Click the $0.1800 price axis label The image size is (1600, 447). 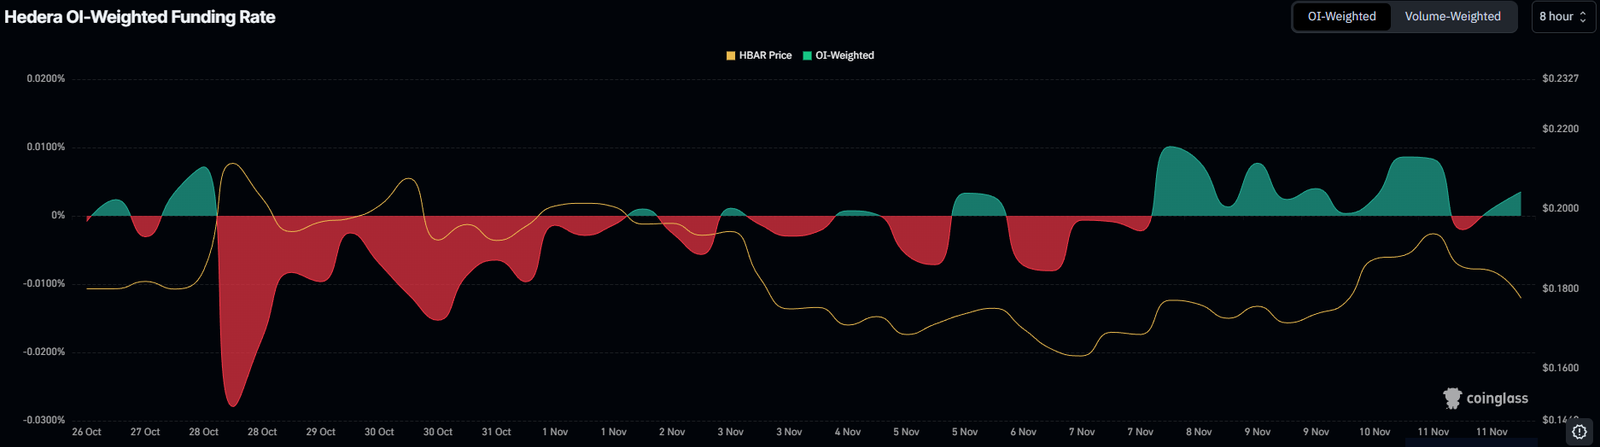pos(1560,289)
